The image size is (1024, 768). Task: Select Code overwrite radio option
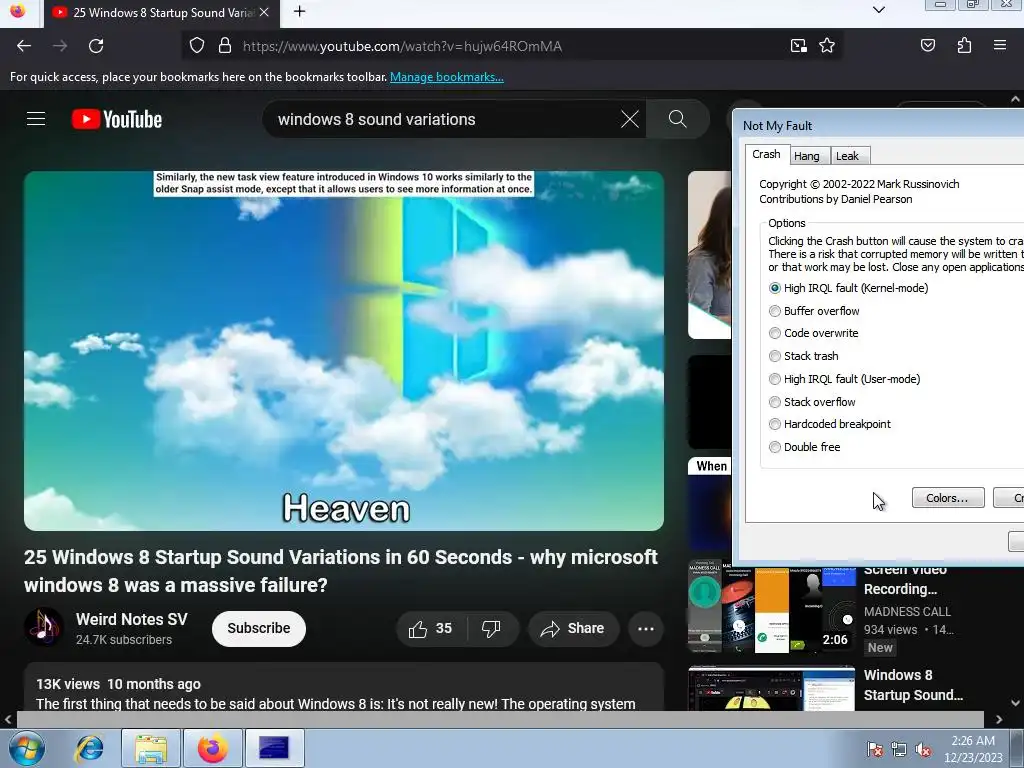[814, 333]
